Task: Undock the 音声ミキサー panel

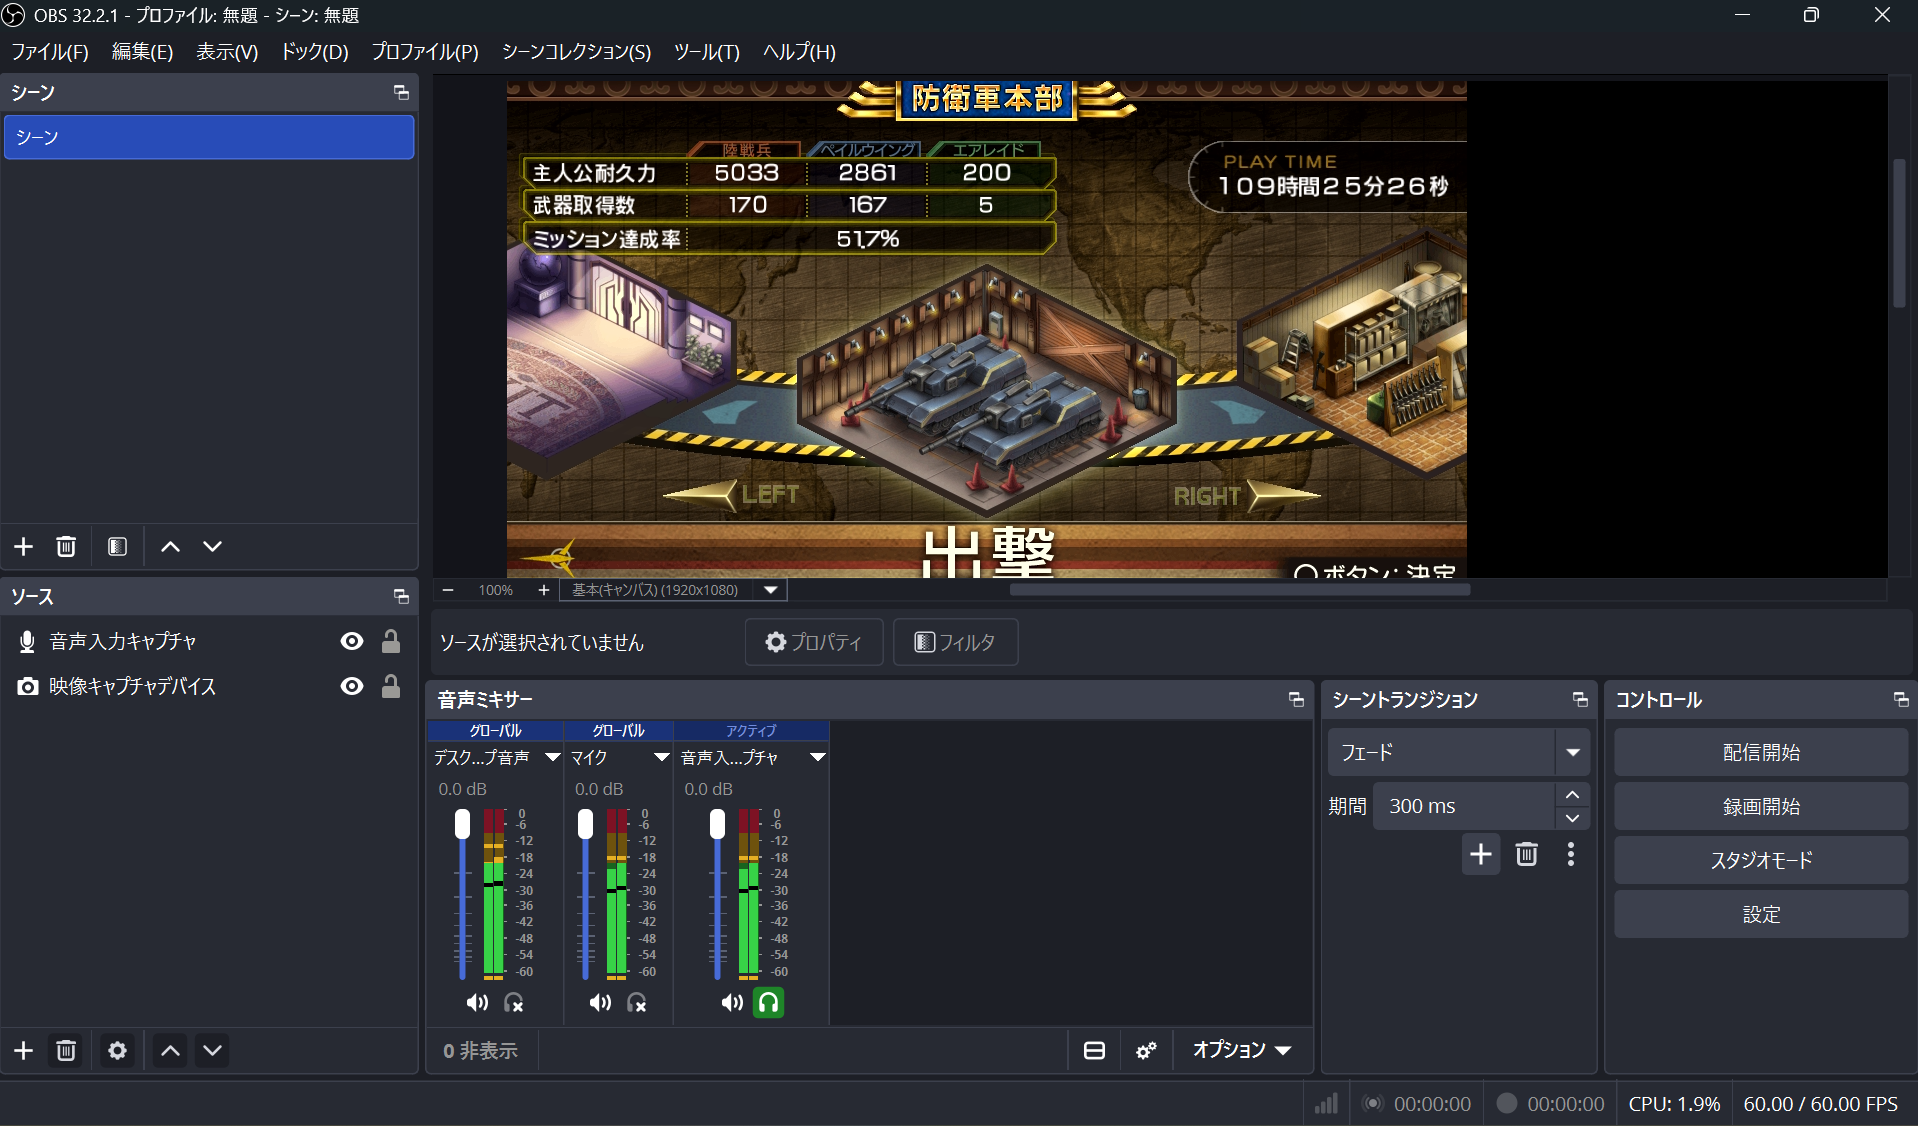Action: 1296,700
